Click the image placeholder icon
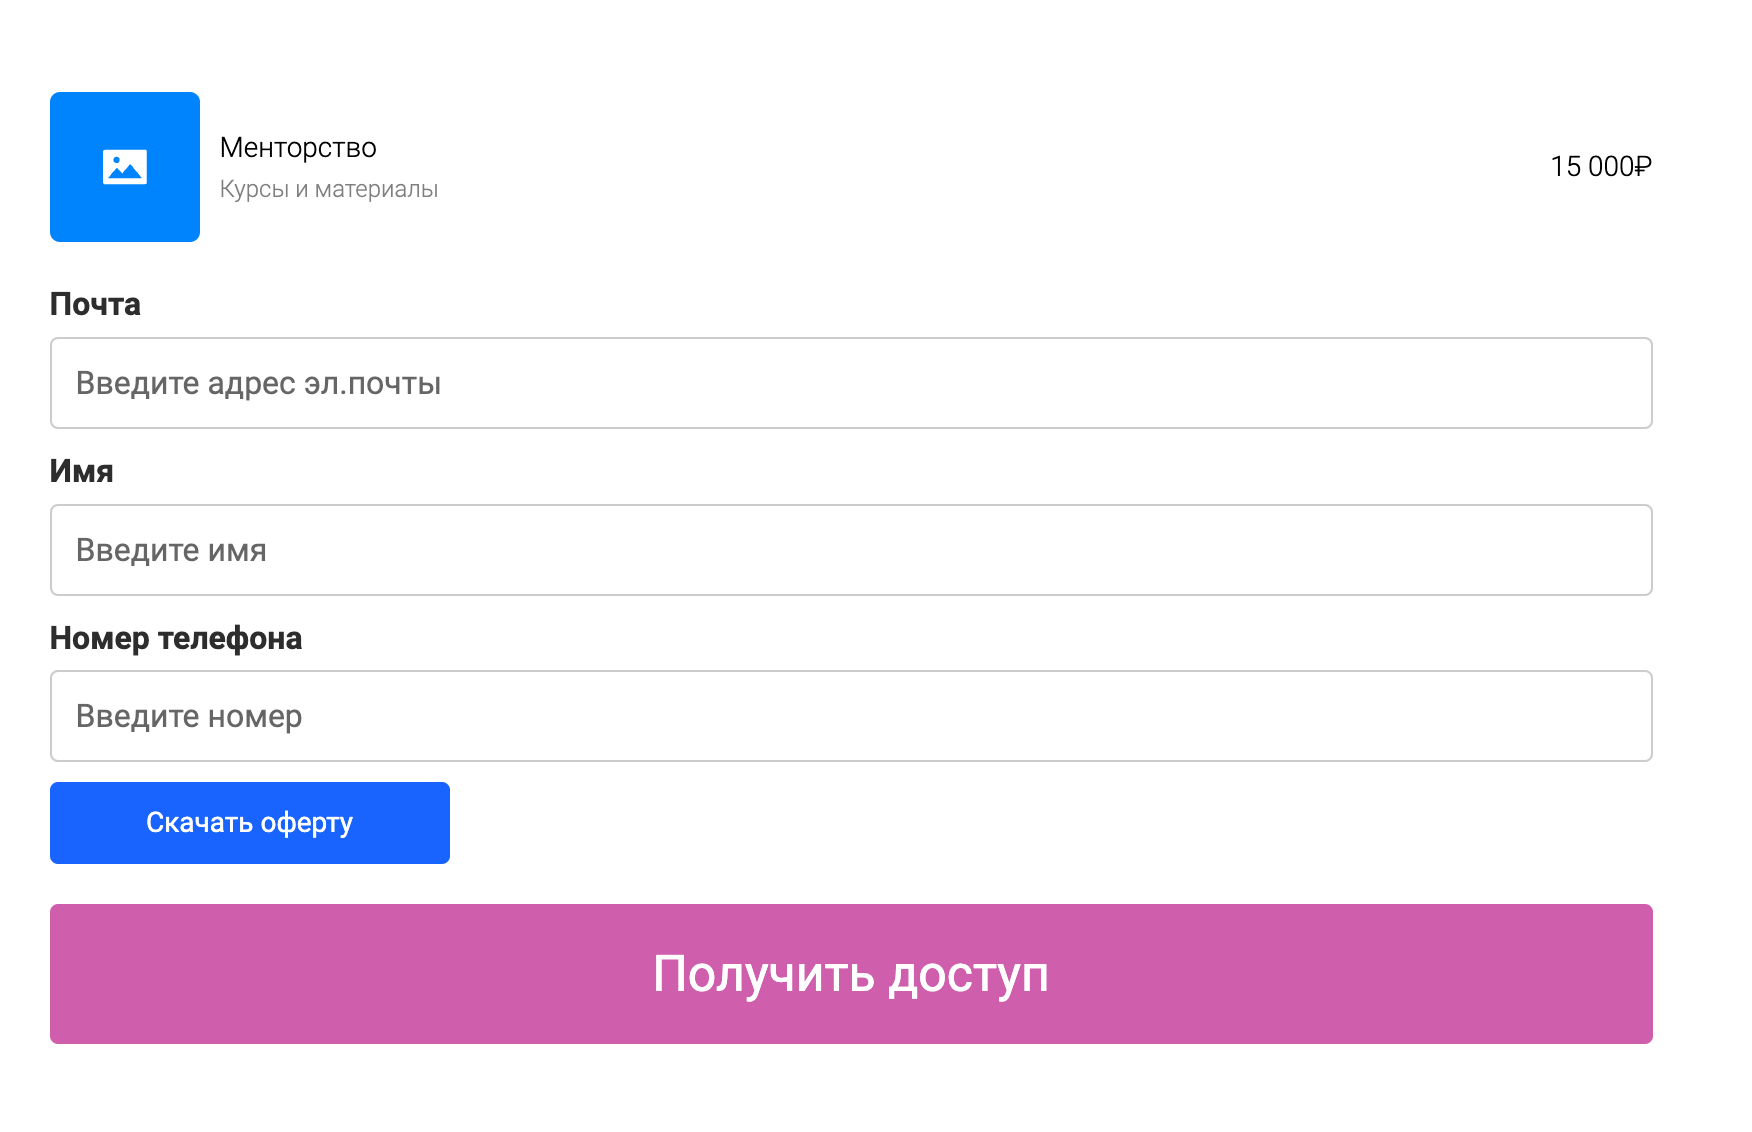 125,167
